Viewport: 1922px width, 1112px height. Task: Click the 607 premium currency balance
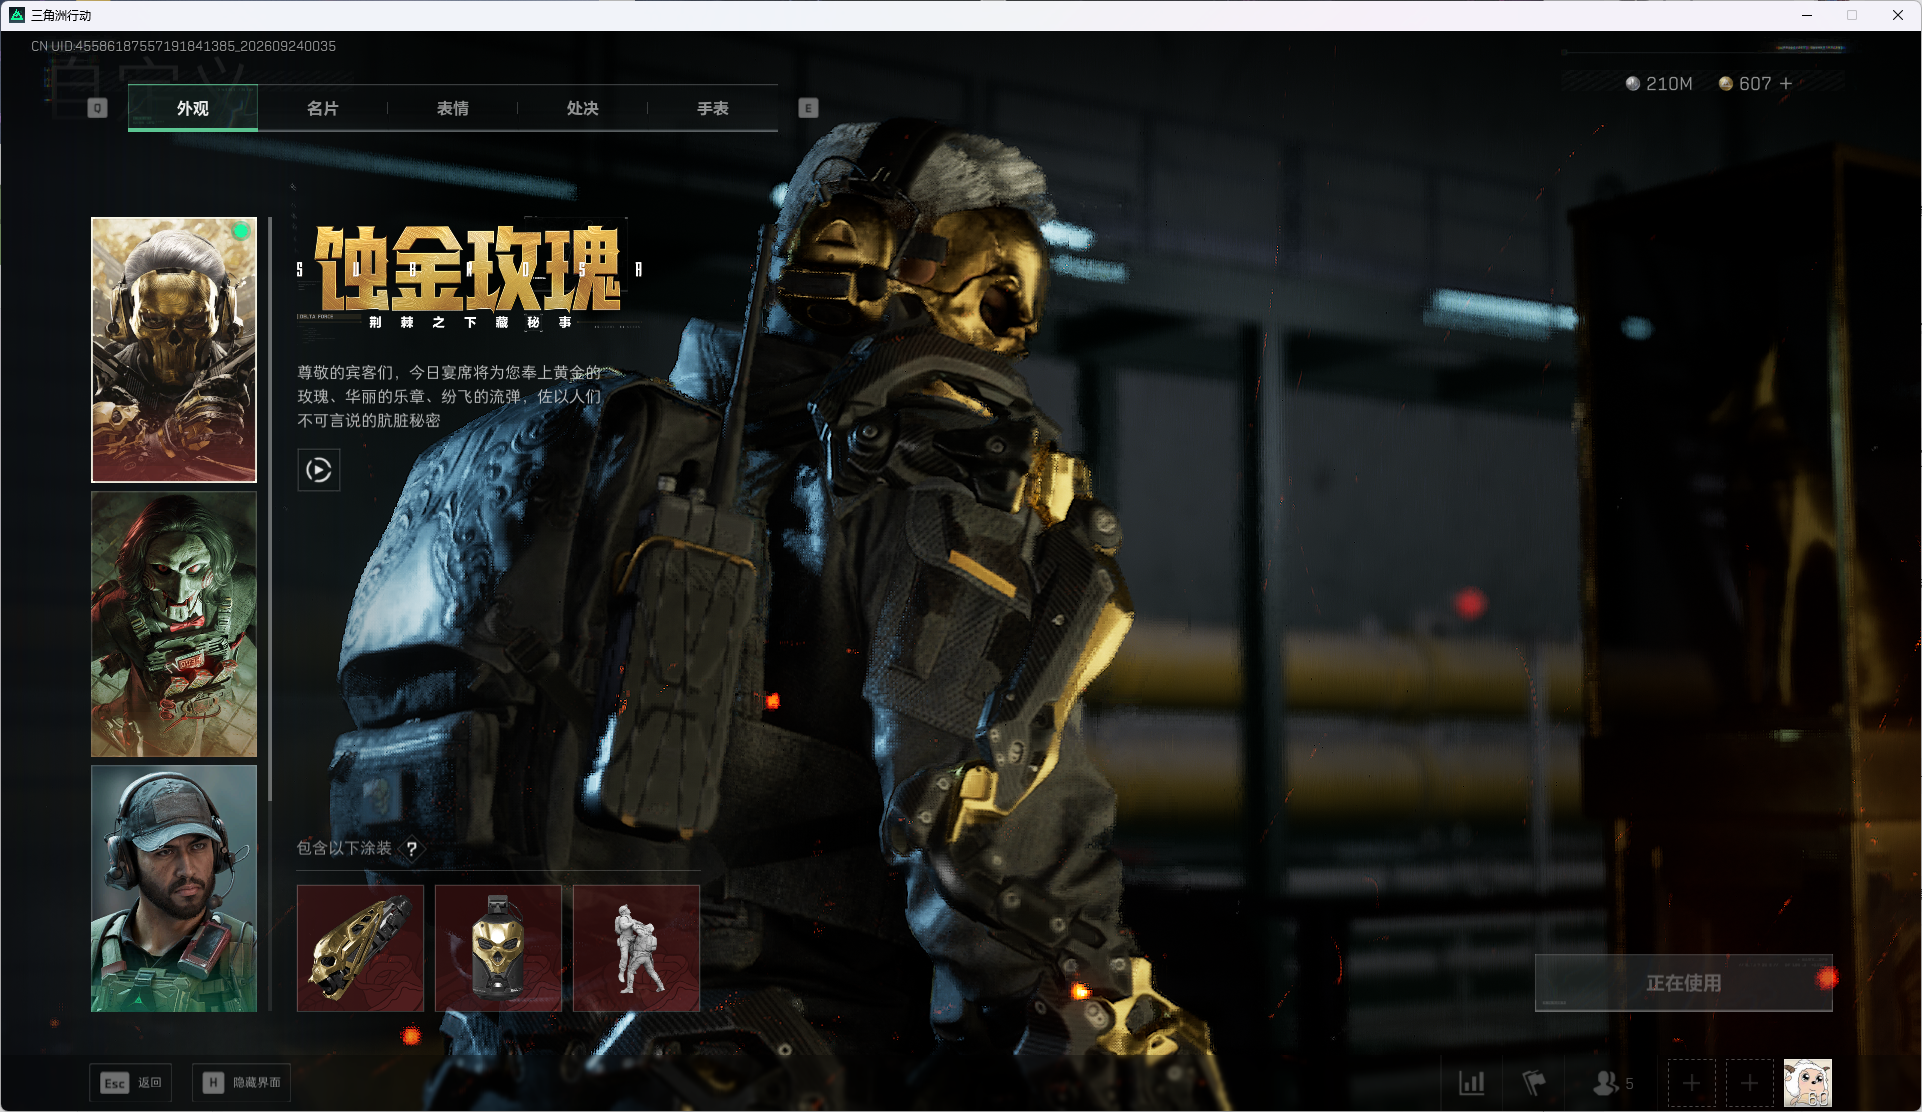click(x=1745, y=84)
